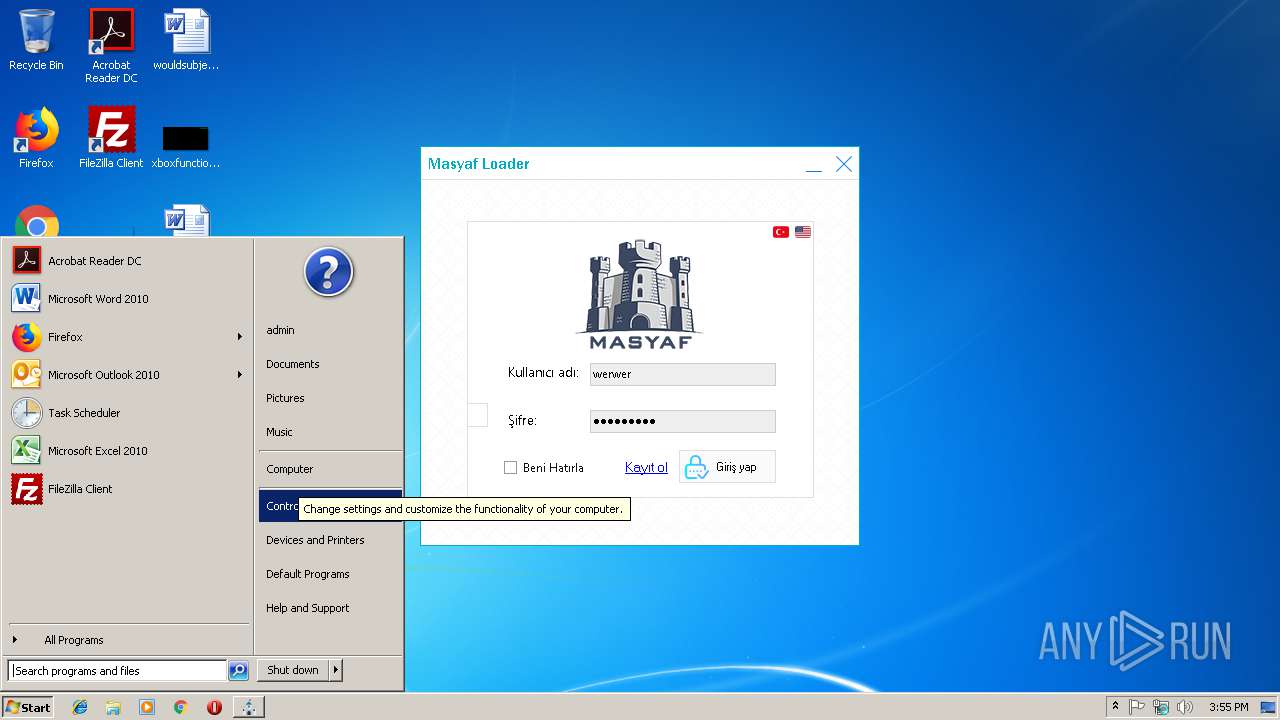Open Windows Explorer from the taskbar
This screenshot has width=1280, height=720.
pyautogui.click(x=113, y=707)
